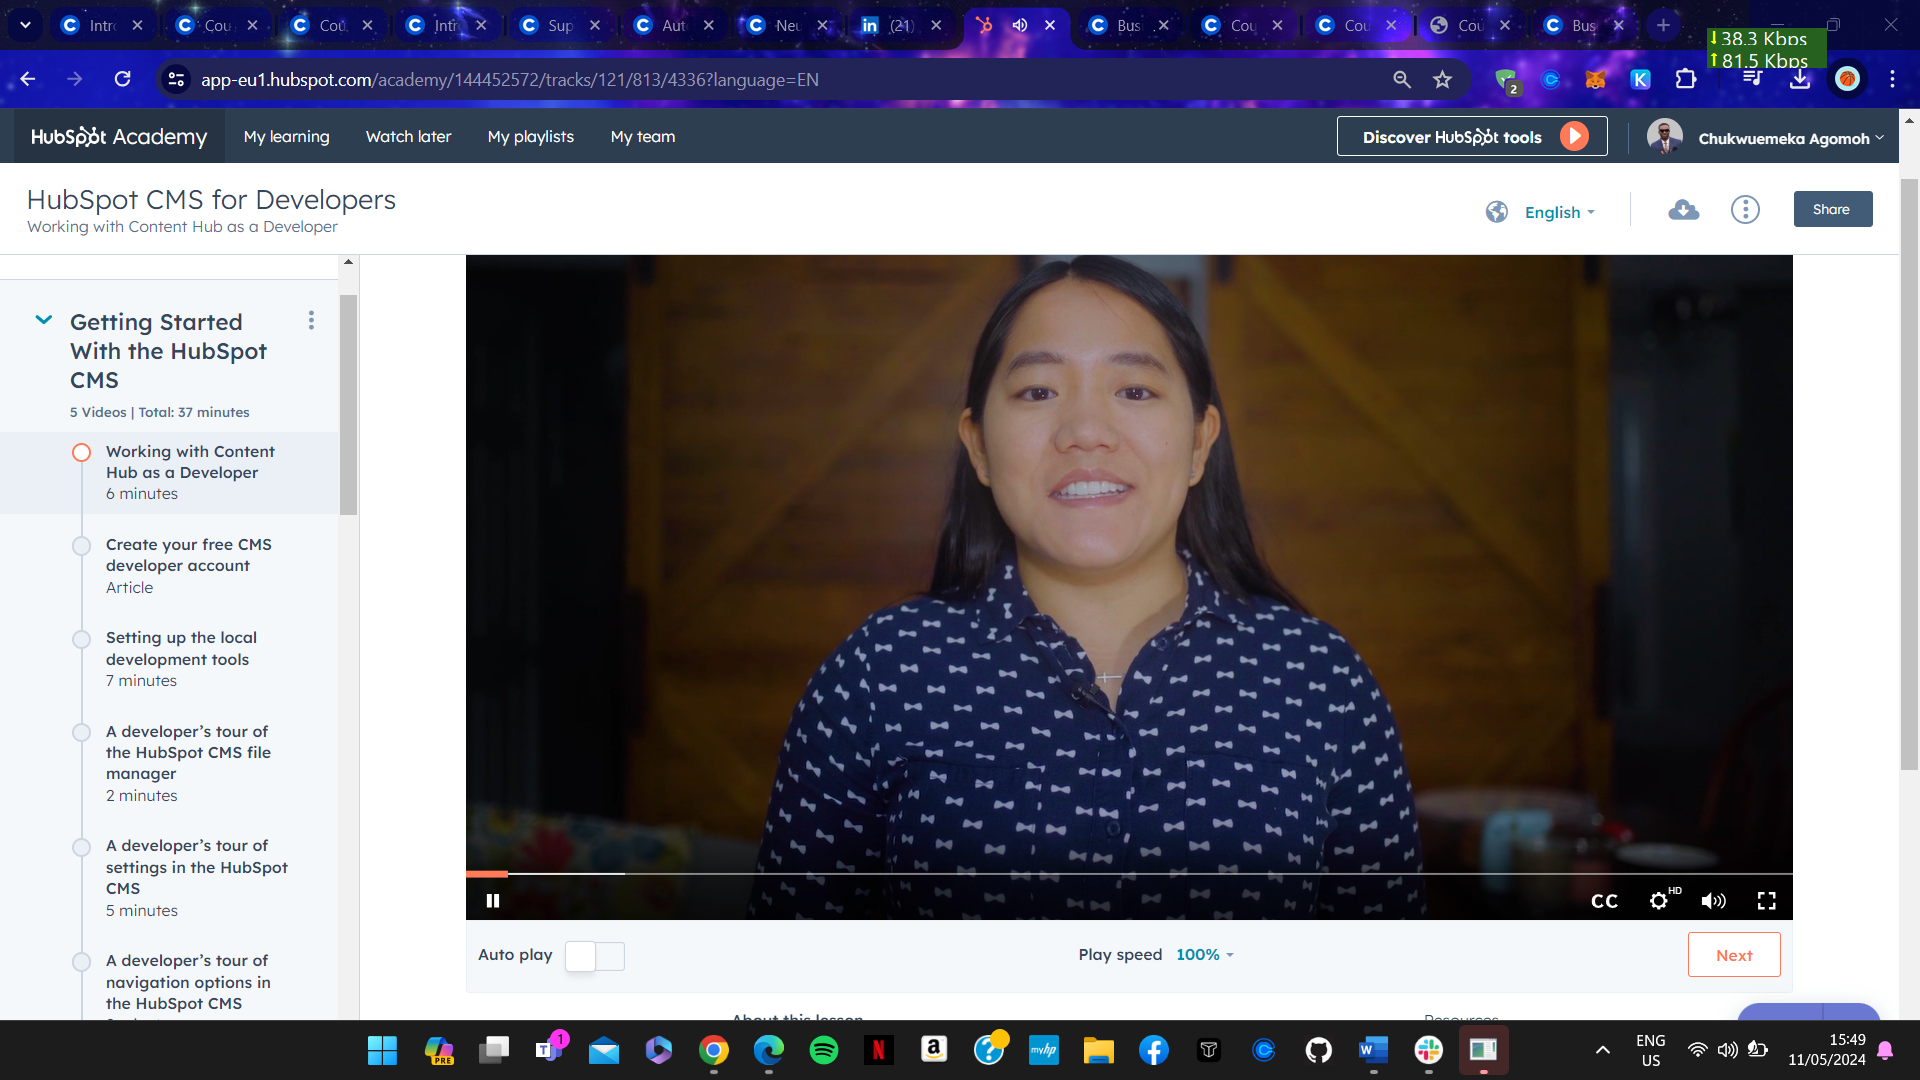Open Watch later page

pyautogui.click(x=408, y=137)
